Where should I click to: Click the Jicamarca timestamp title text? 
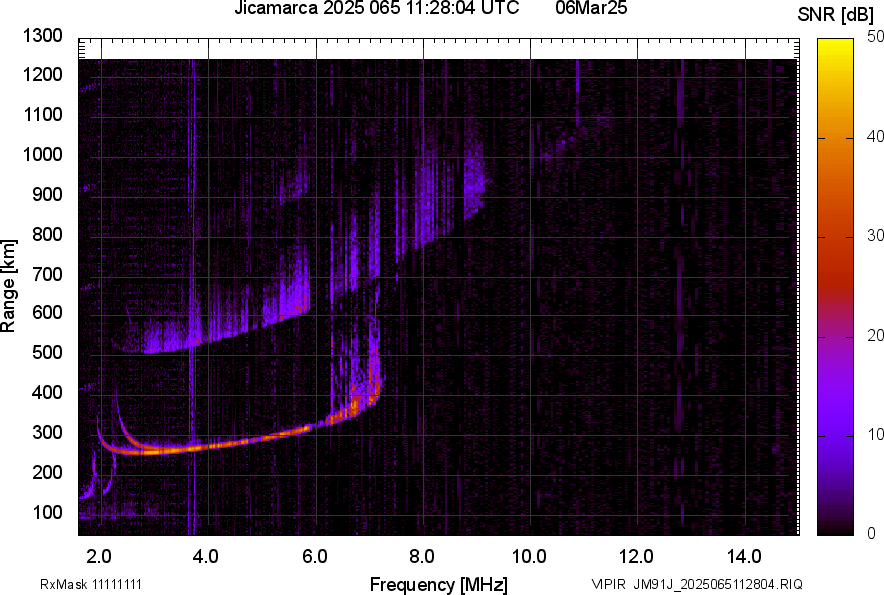tap(376, 9)
